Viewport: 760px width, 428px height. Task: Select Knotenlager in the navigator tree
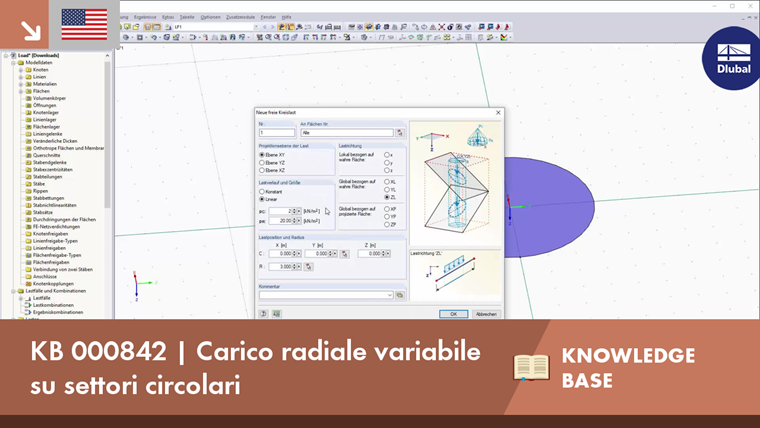pyautogui.click(x=46, y=112)
